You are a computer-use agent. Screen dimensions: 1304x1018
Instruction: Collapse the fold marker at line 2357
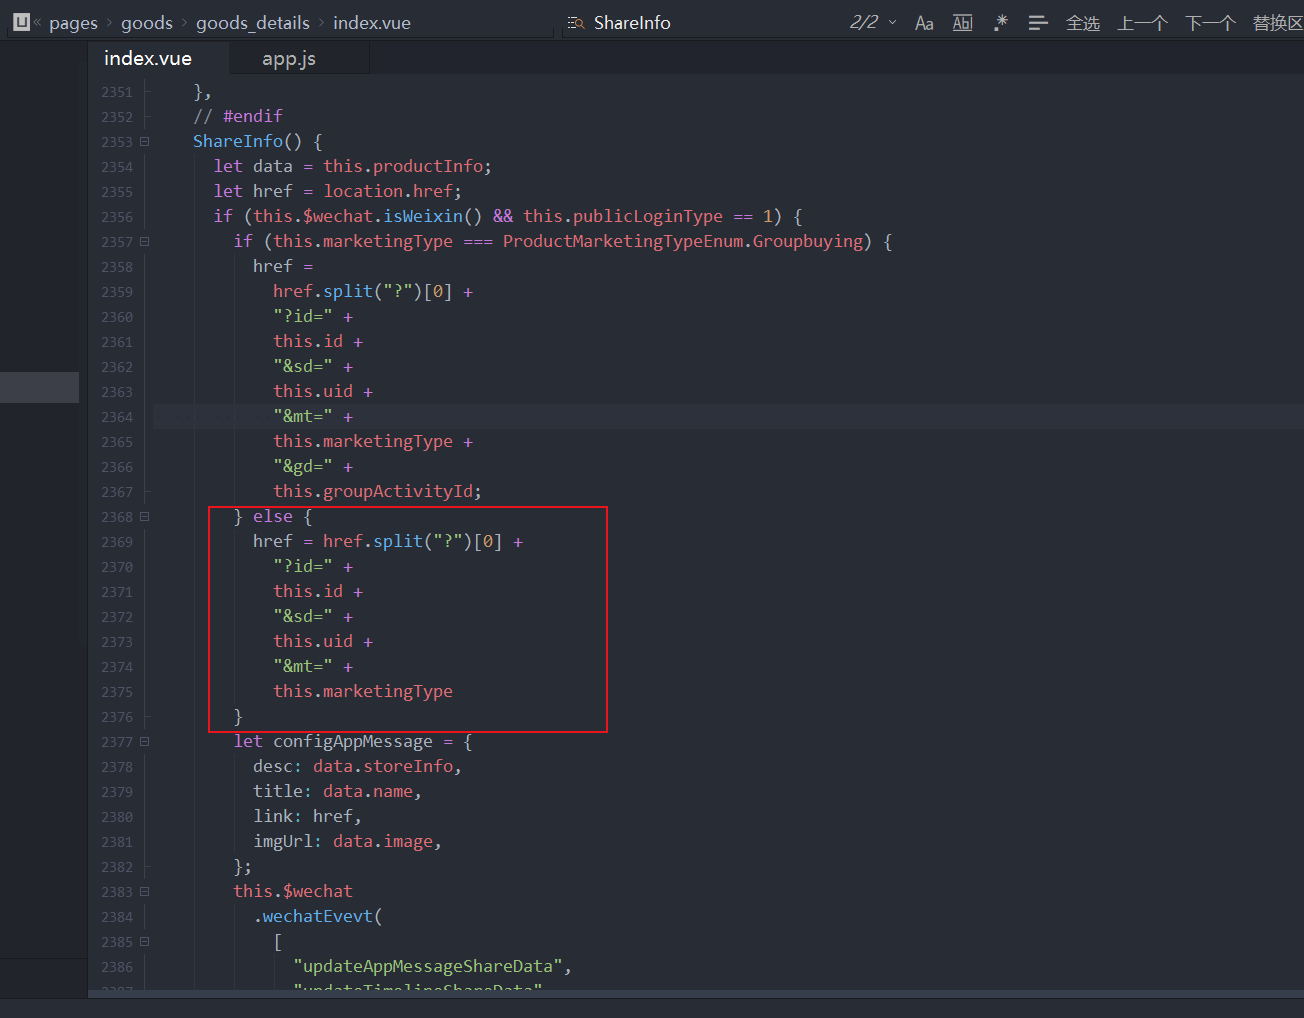tap(145, 242)
